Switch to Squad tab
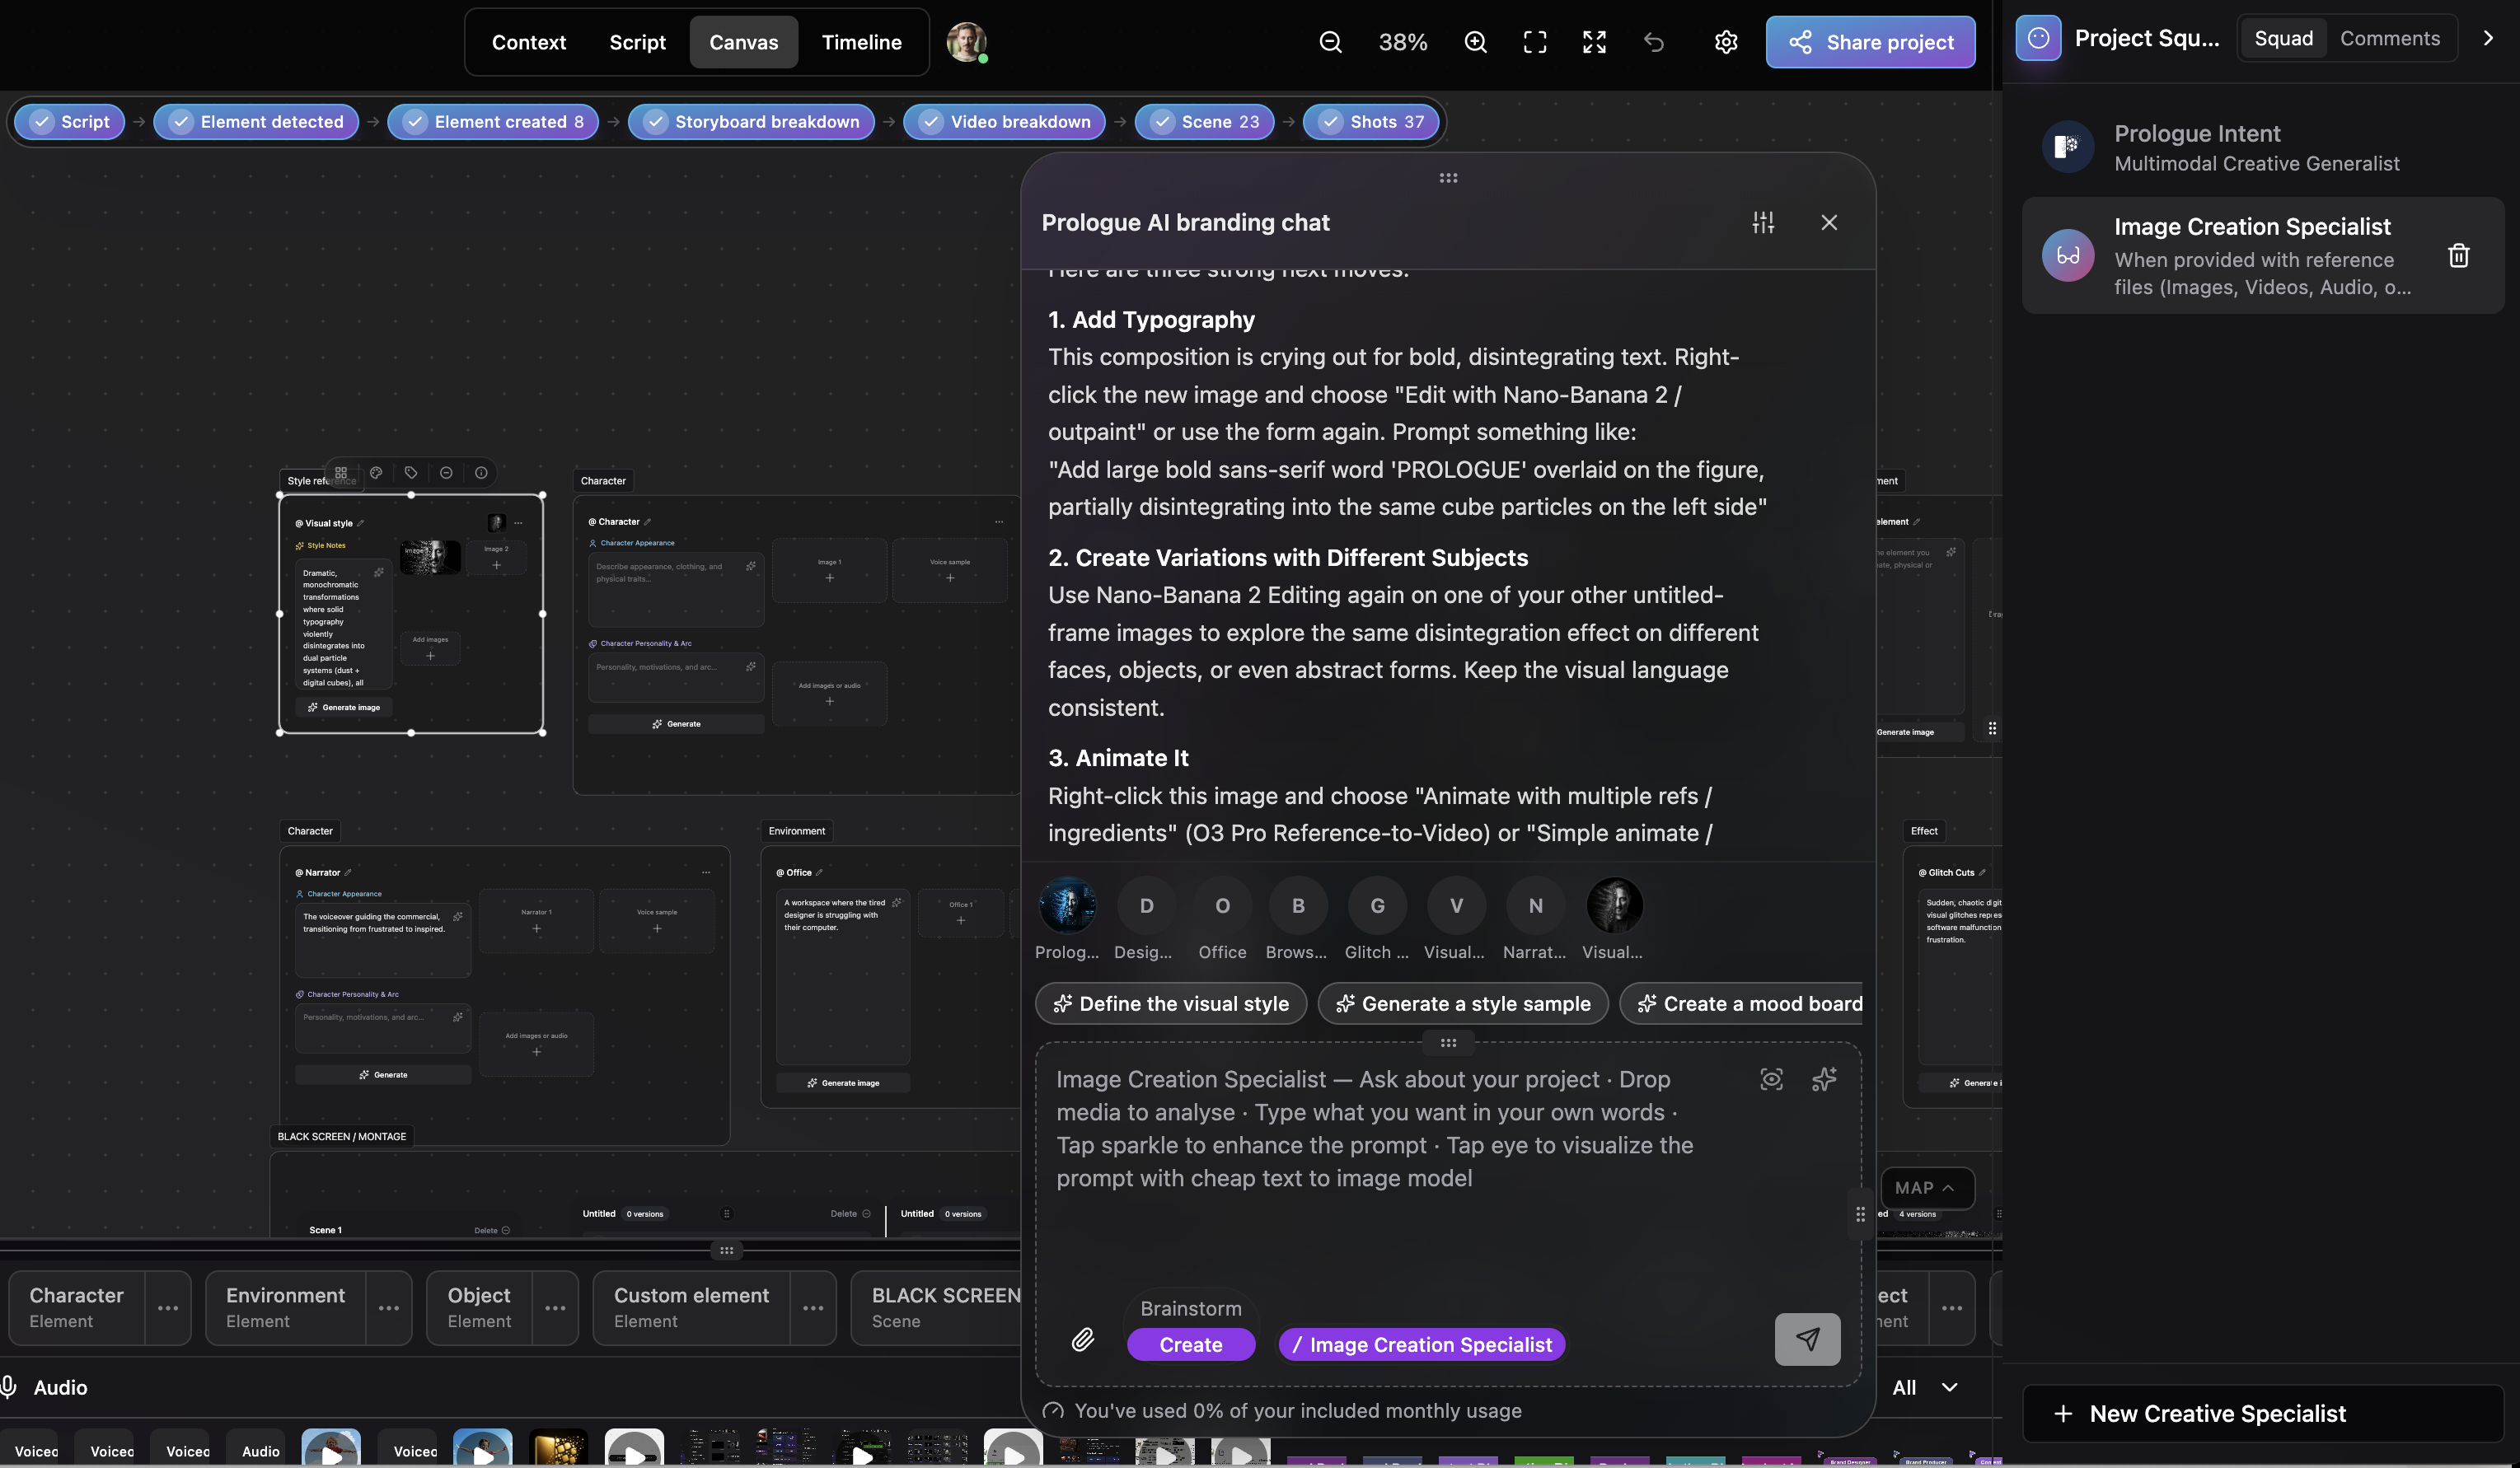2520x1468 pixels. 2283,38
